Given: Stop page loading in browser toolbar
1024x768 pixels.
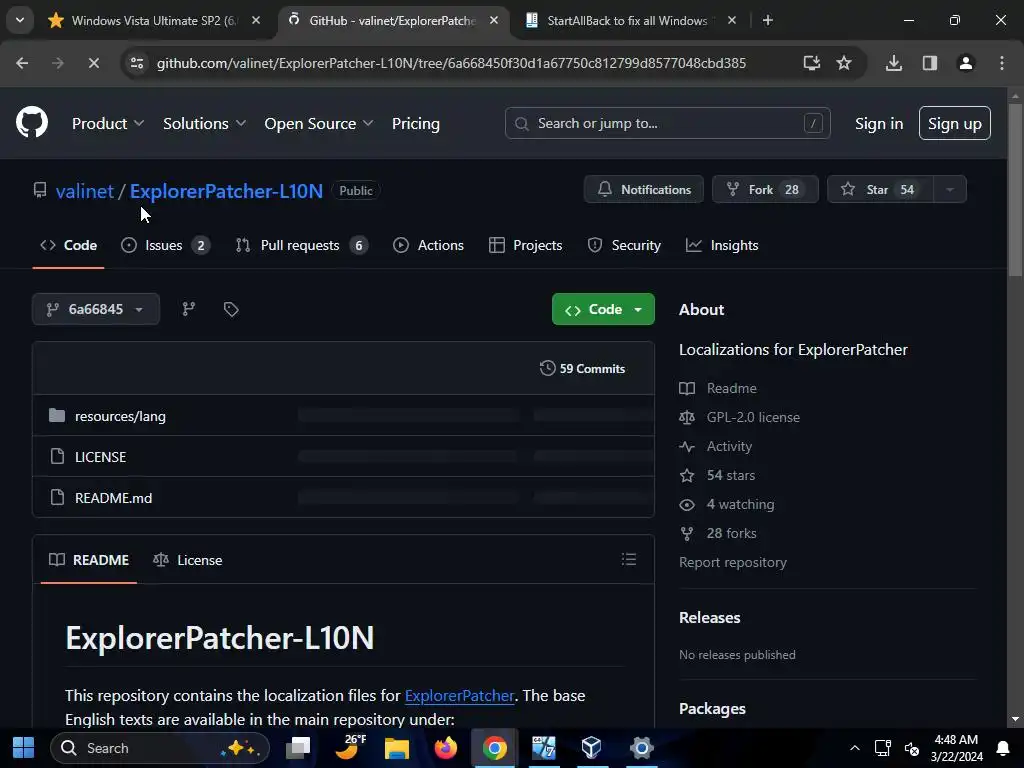Looking at the screenshot, I should coord(93,63).
